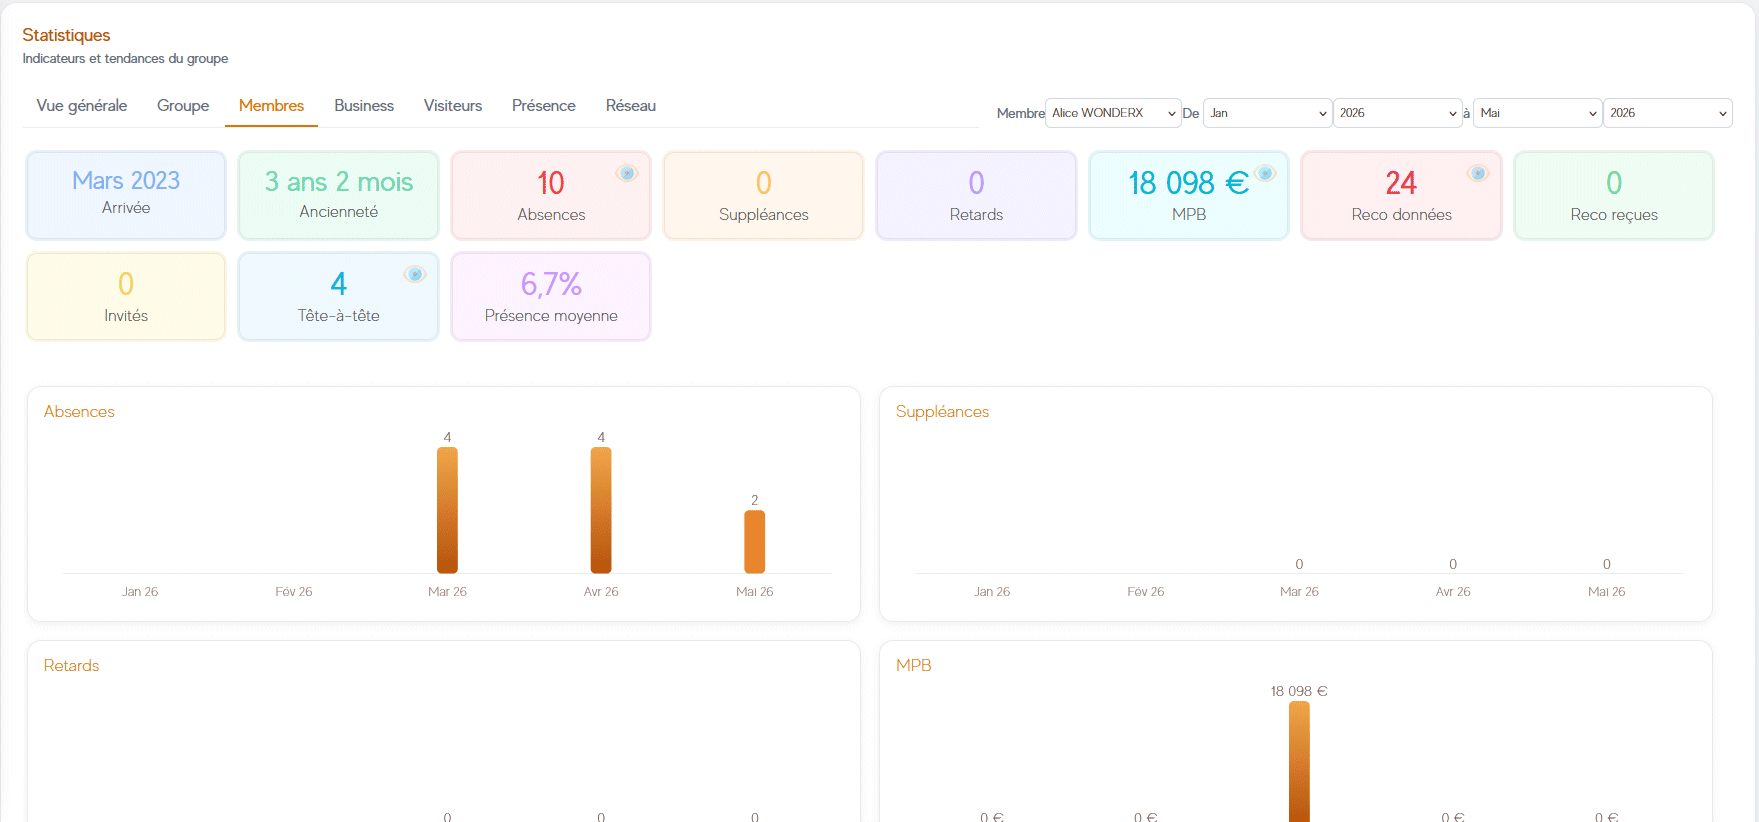Click 'Indicateurs et tendances du groupe' subtitle
The image size is (1759, 822).
click(x=125, y=59)
